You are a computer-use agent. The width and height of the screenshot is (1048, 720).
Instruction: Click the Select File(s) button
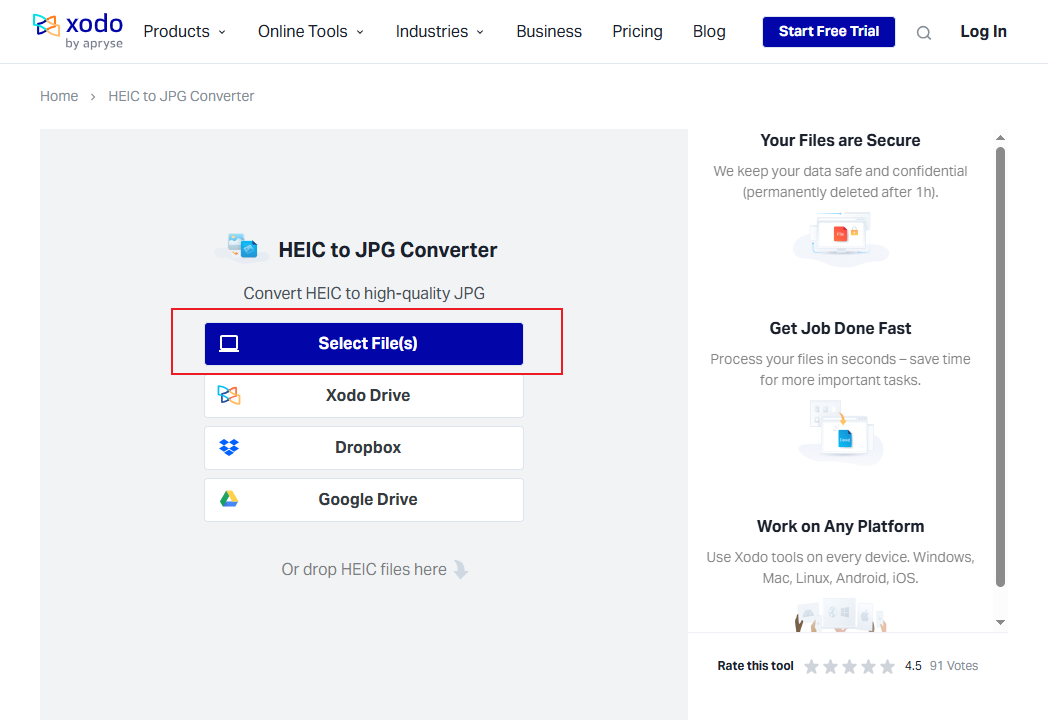(x=363, y=342)
